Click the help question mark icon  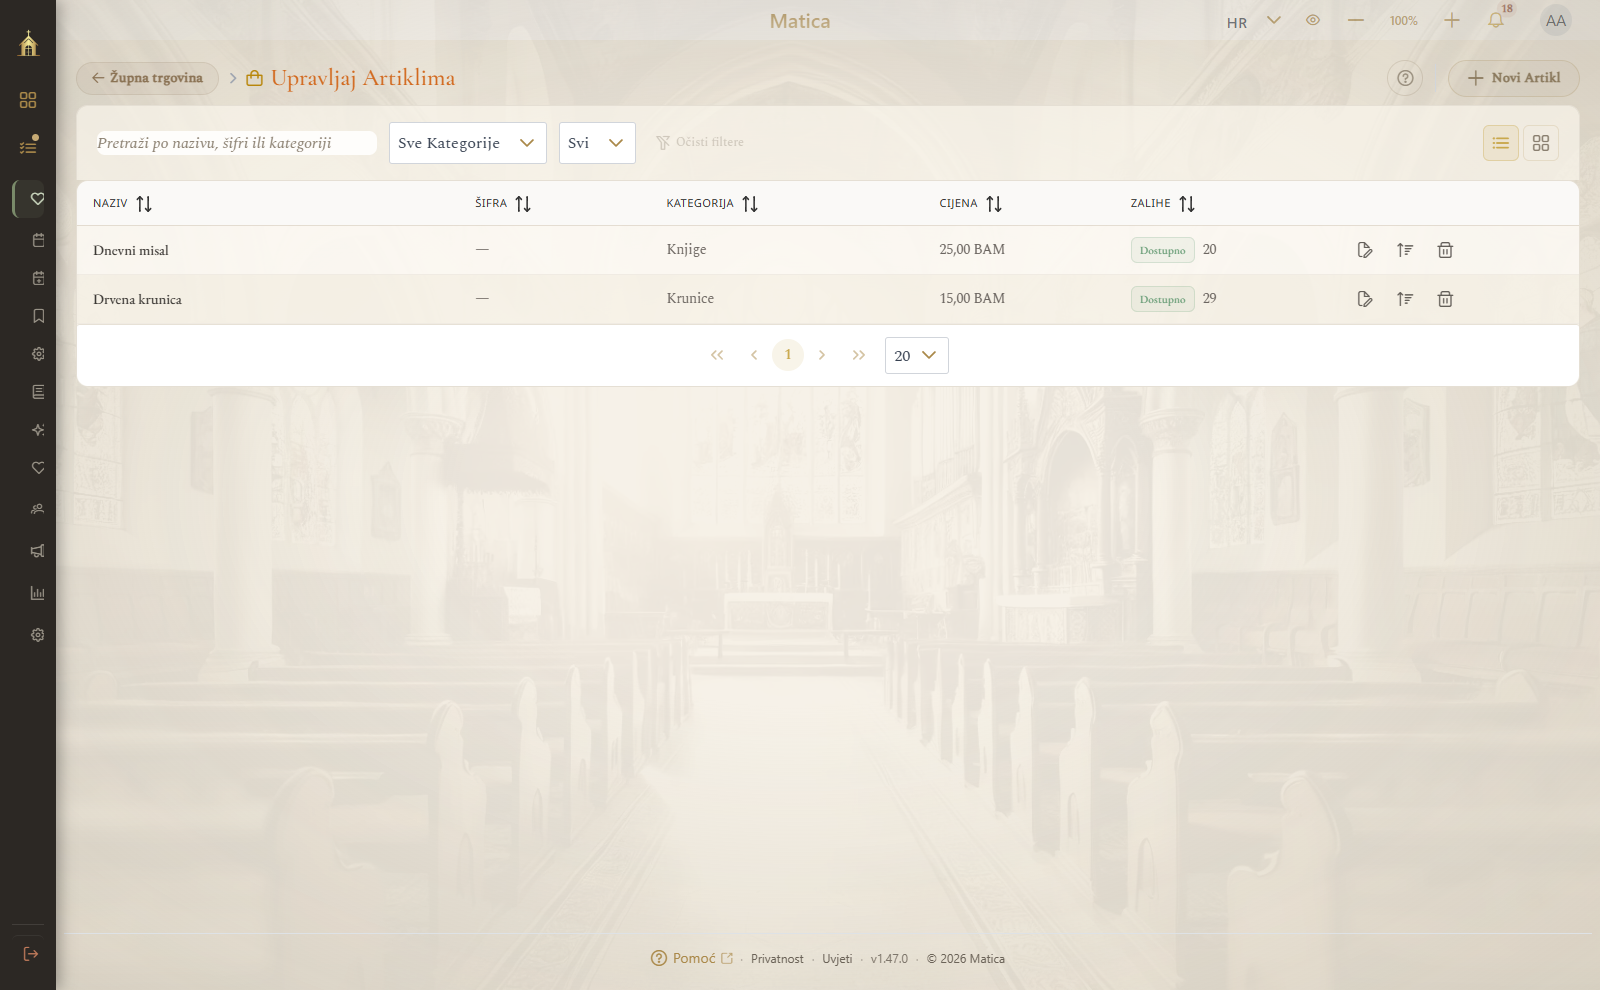[x=1405, y=78]
